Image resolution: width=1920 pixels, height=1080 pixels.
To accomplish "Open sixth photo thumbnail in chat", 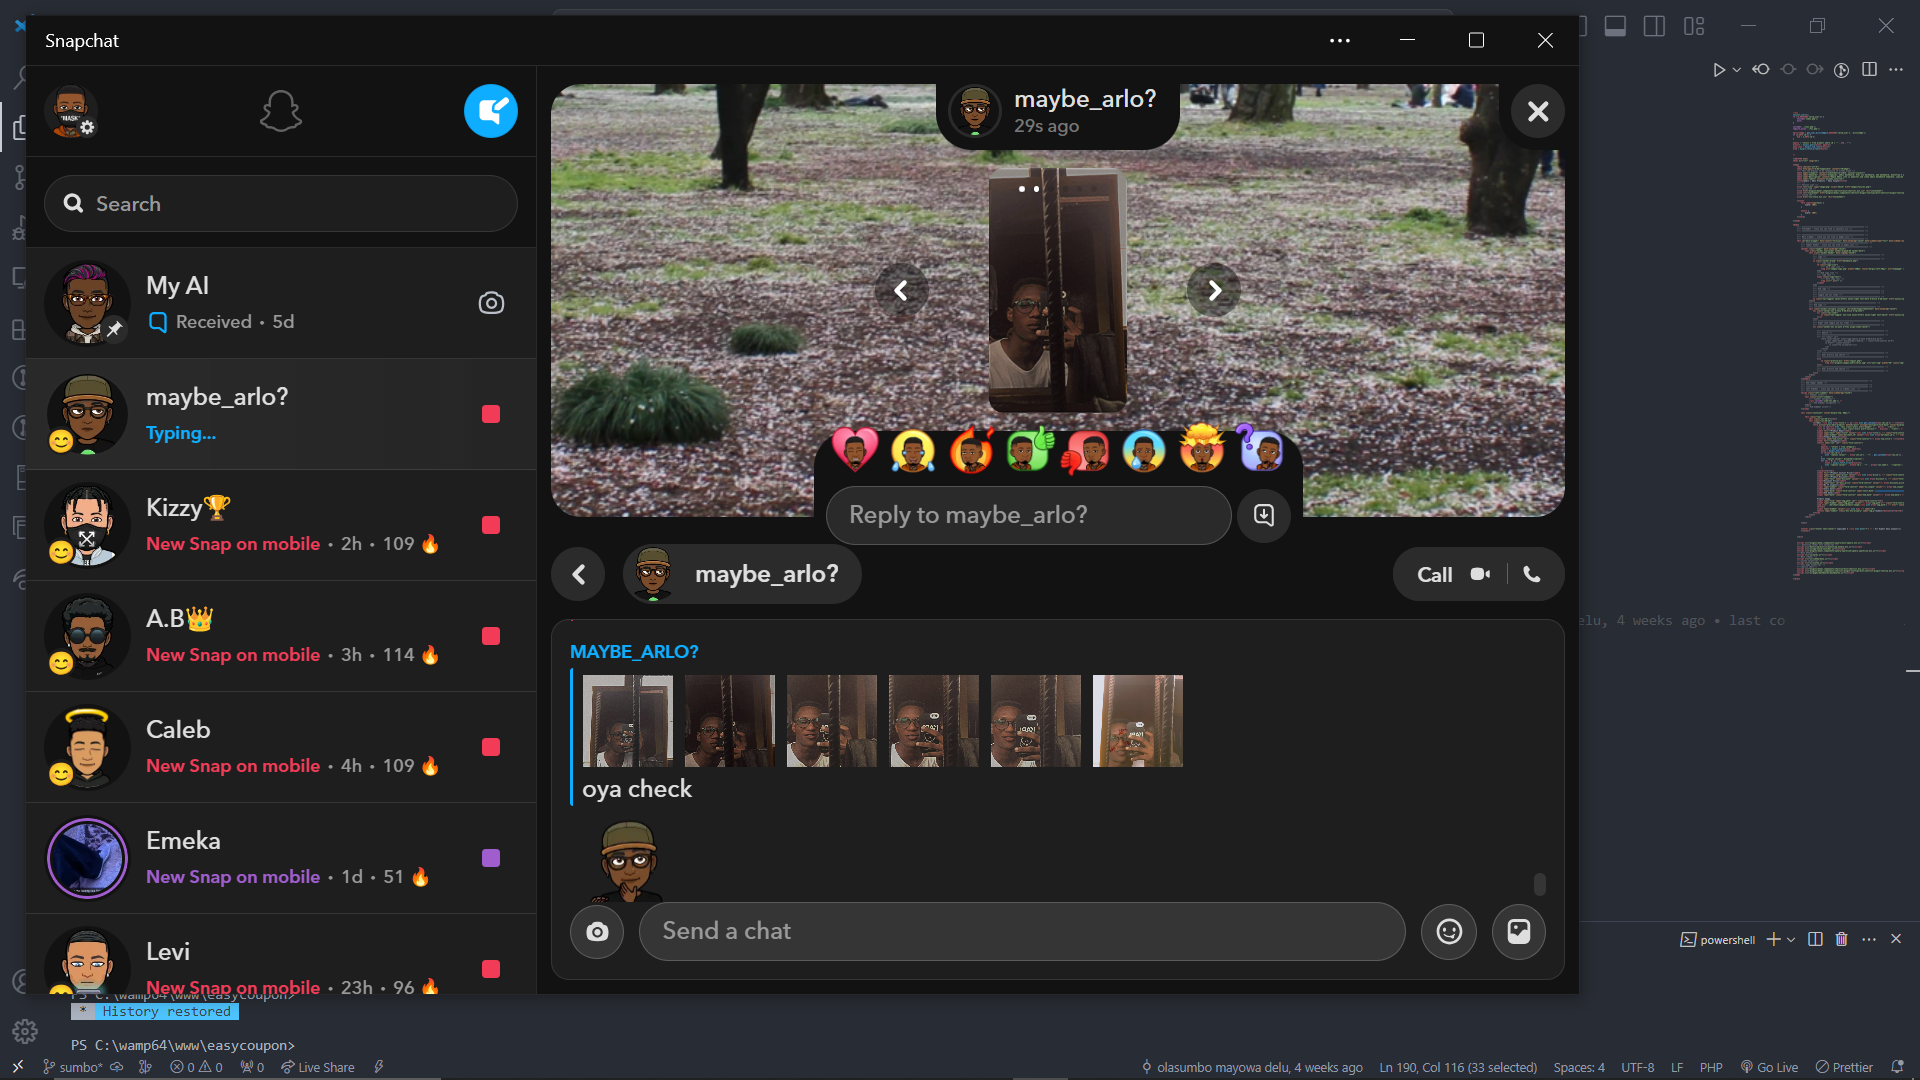I will coord(1138,721).
